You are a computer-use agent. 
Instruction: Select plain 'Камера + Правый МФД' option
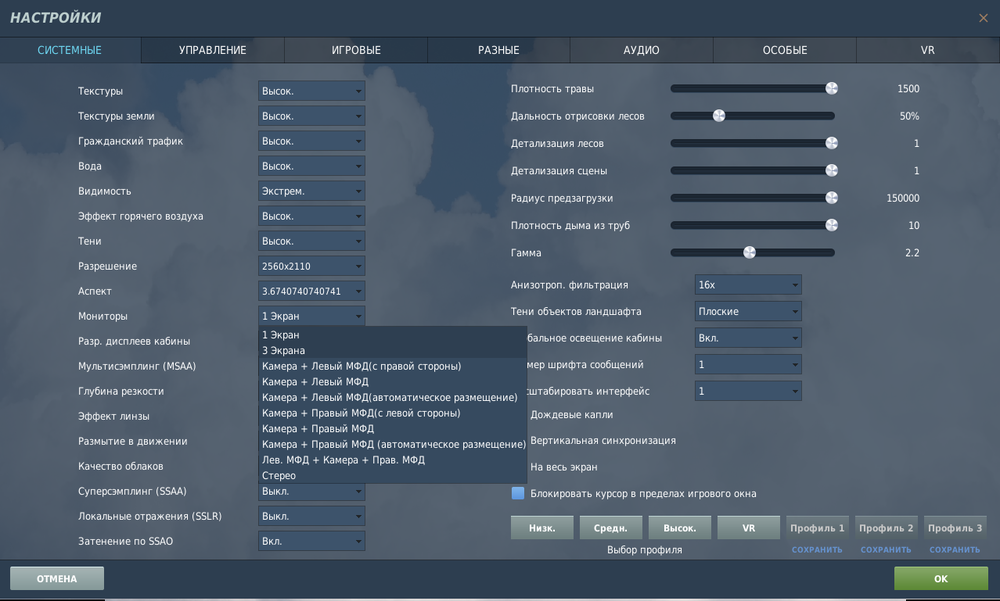point(392,429)
